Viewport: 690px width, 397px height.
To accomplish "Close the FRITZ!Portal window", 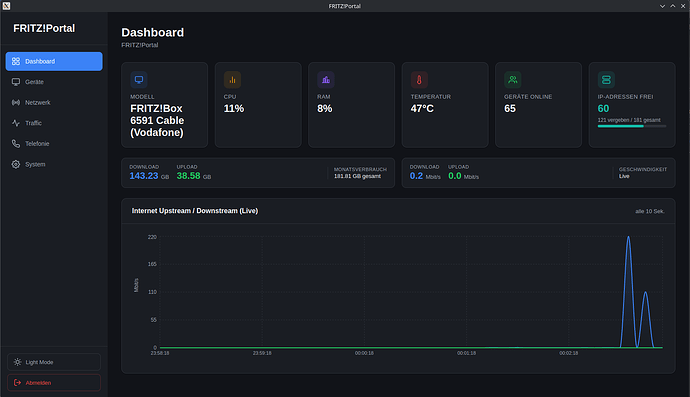I will 683,6.
